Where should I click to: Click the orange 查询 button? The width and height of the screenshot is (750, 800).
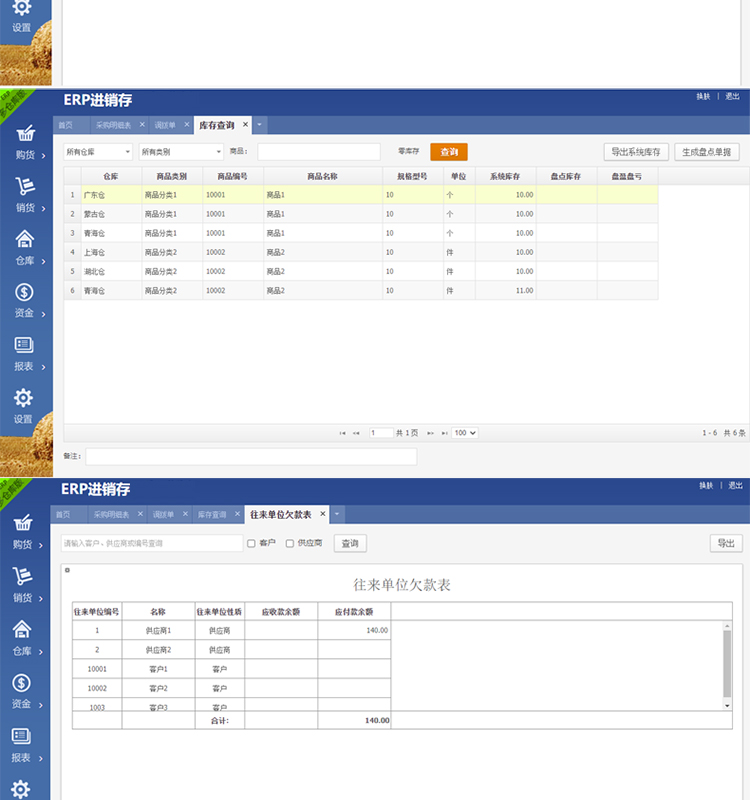449,152
